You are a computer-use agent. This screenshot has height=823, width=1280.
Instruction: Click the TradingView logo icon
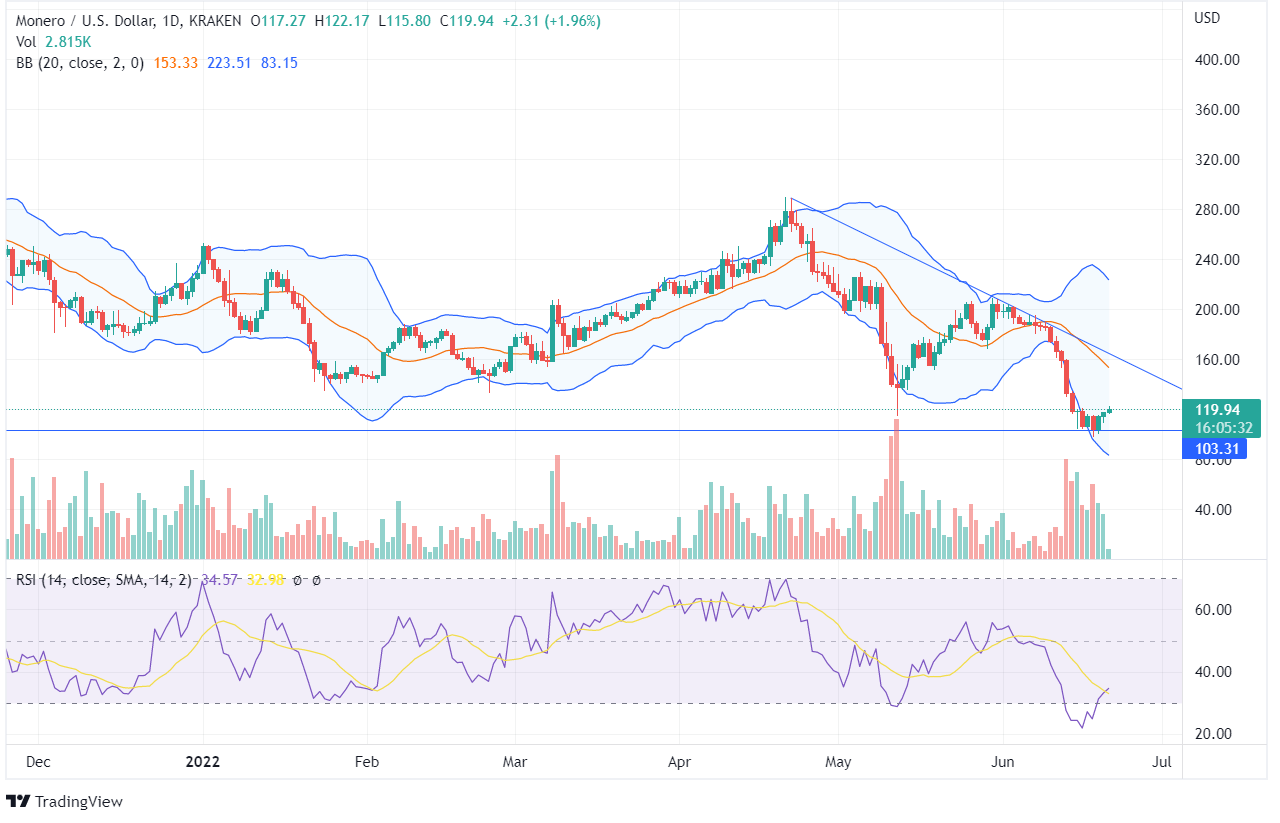click(x=18, y=801)
